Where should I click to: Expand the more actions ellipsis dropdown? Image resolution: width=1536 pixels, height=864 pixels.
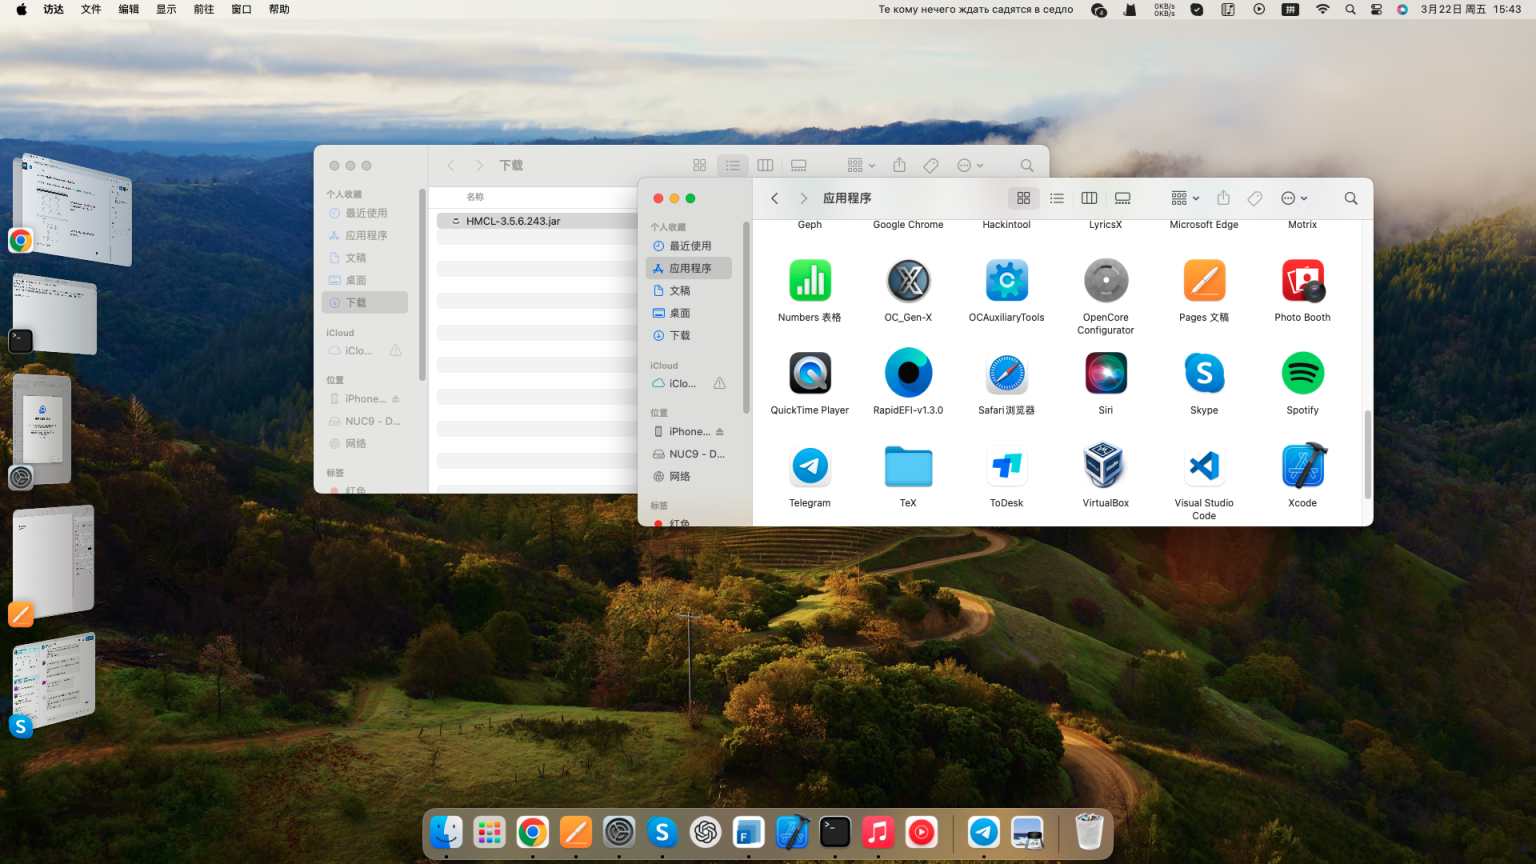pos(1294,198)
